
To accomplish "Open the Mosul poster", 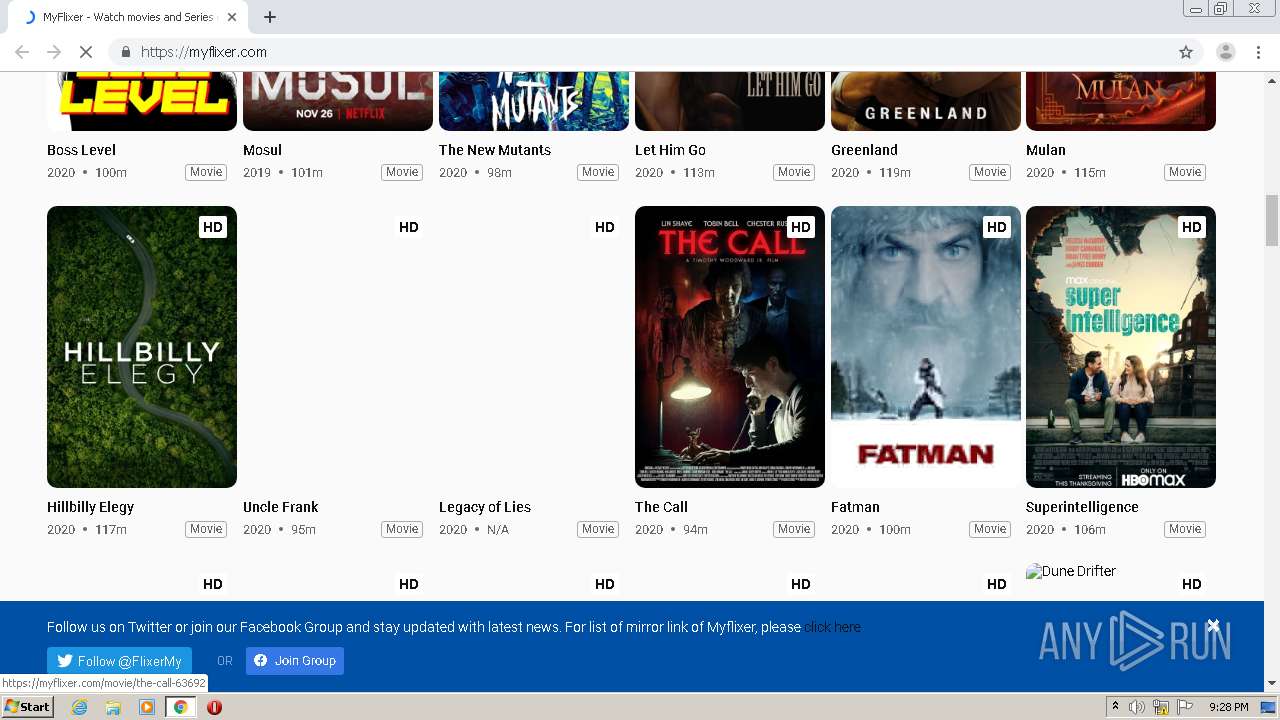I will click(x=338, y=101).
